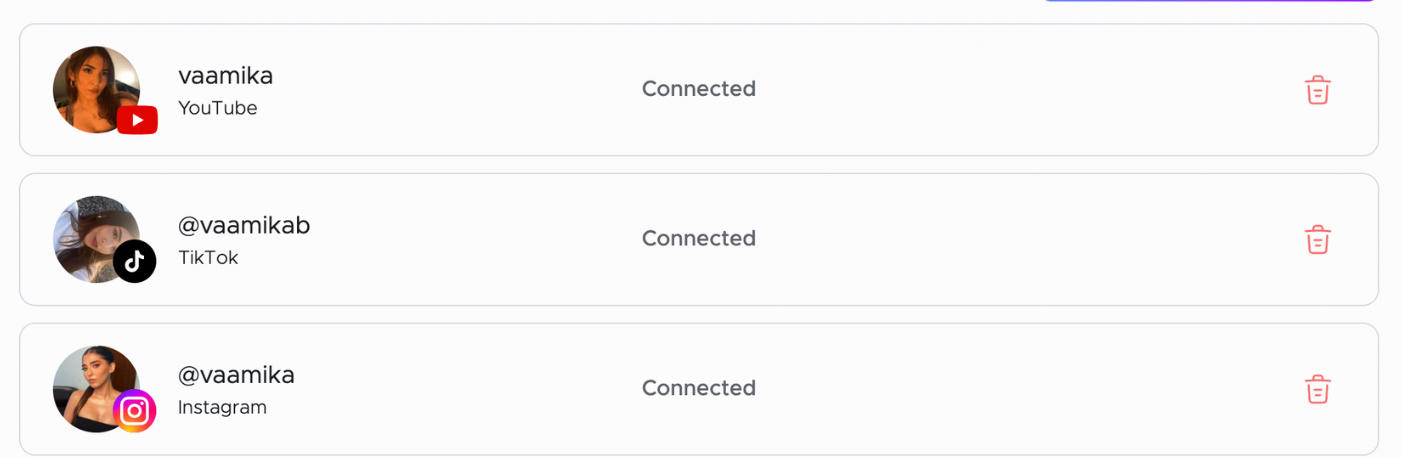This screenshot has width=1401, height=458.
Task: Delete the vaamika YouTube connection
Action: [x=1318, y=90]
